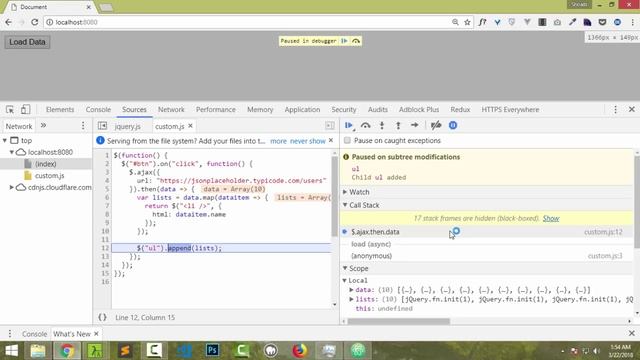The width and height of the screenshot is (640, 360).
Task: Bookmark this page star icon
Action: click(468, 22)
